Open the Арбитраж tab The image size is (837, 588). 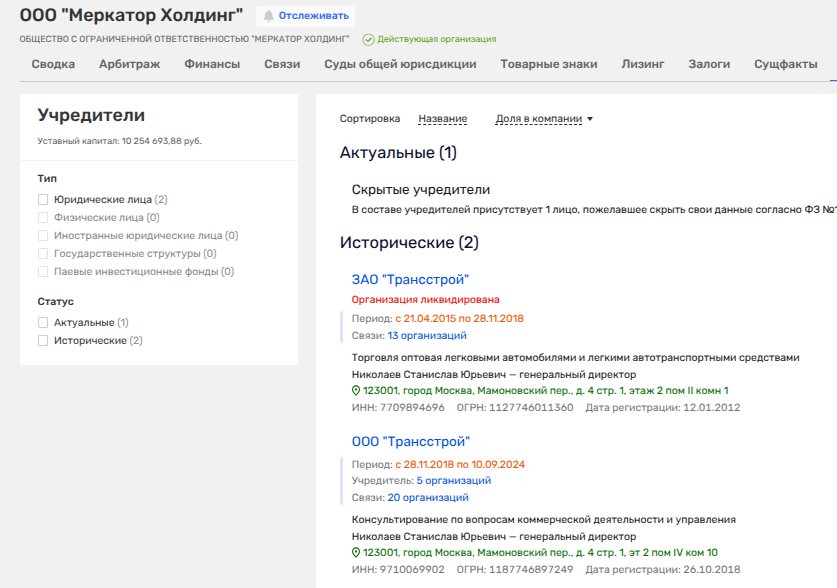click(x=129, y=64)
